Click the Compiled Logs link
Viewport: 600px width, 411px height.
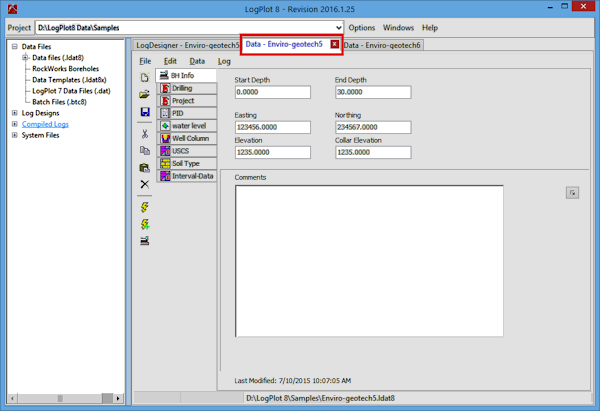45,124
